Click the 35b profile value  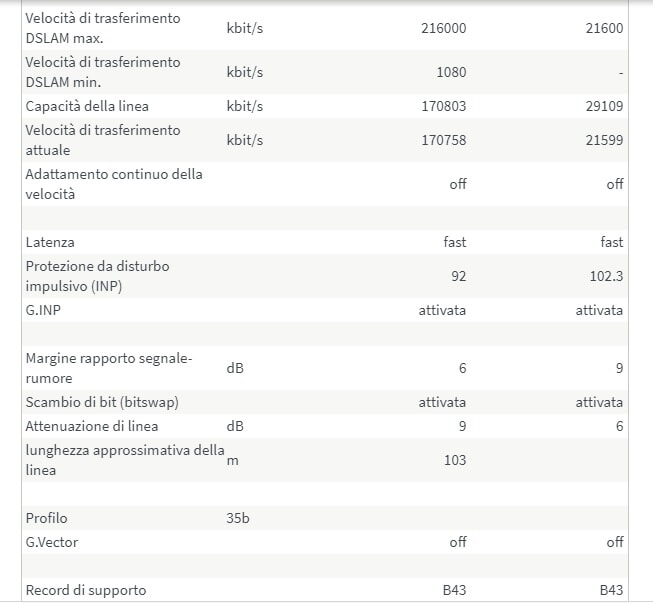(237, 518)
